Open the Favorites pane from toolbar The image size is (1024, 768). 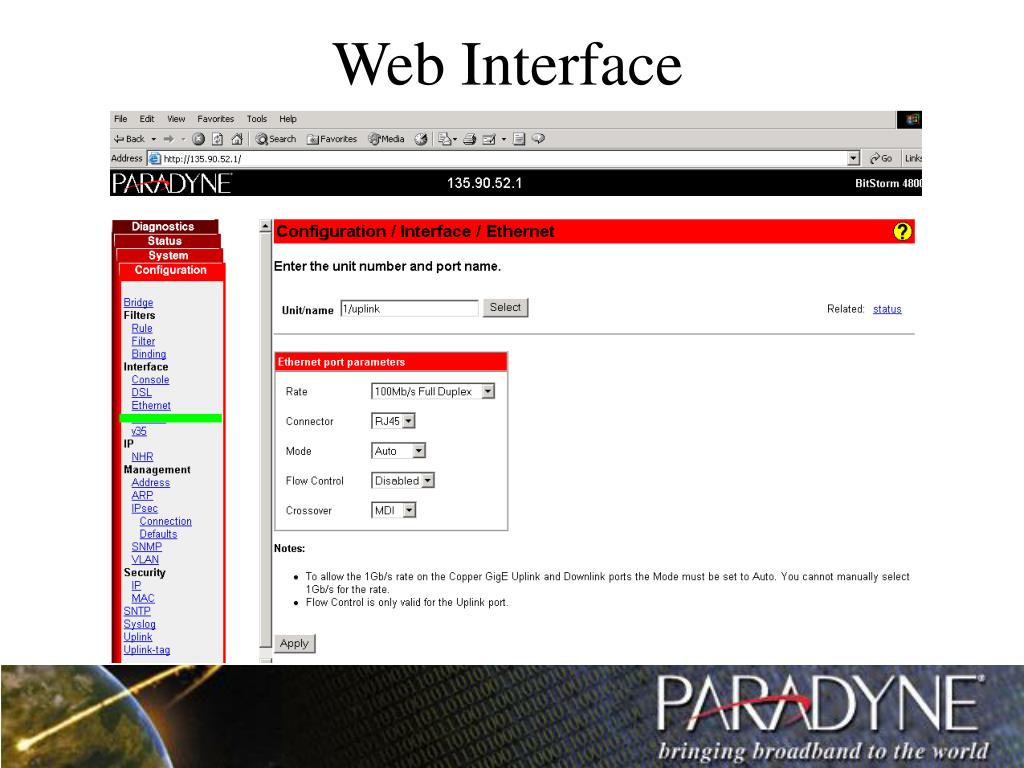pyautogui.click(x=332, y=139)
